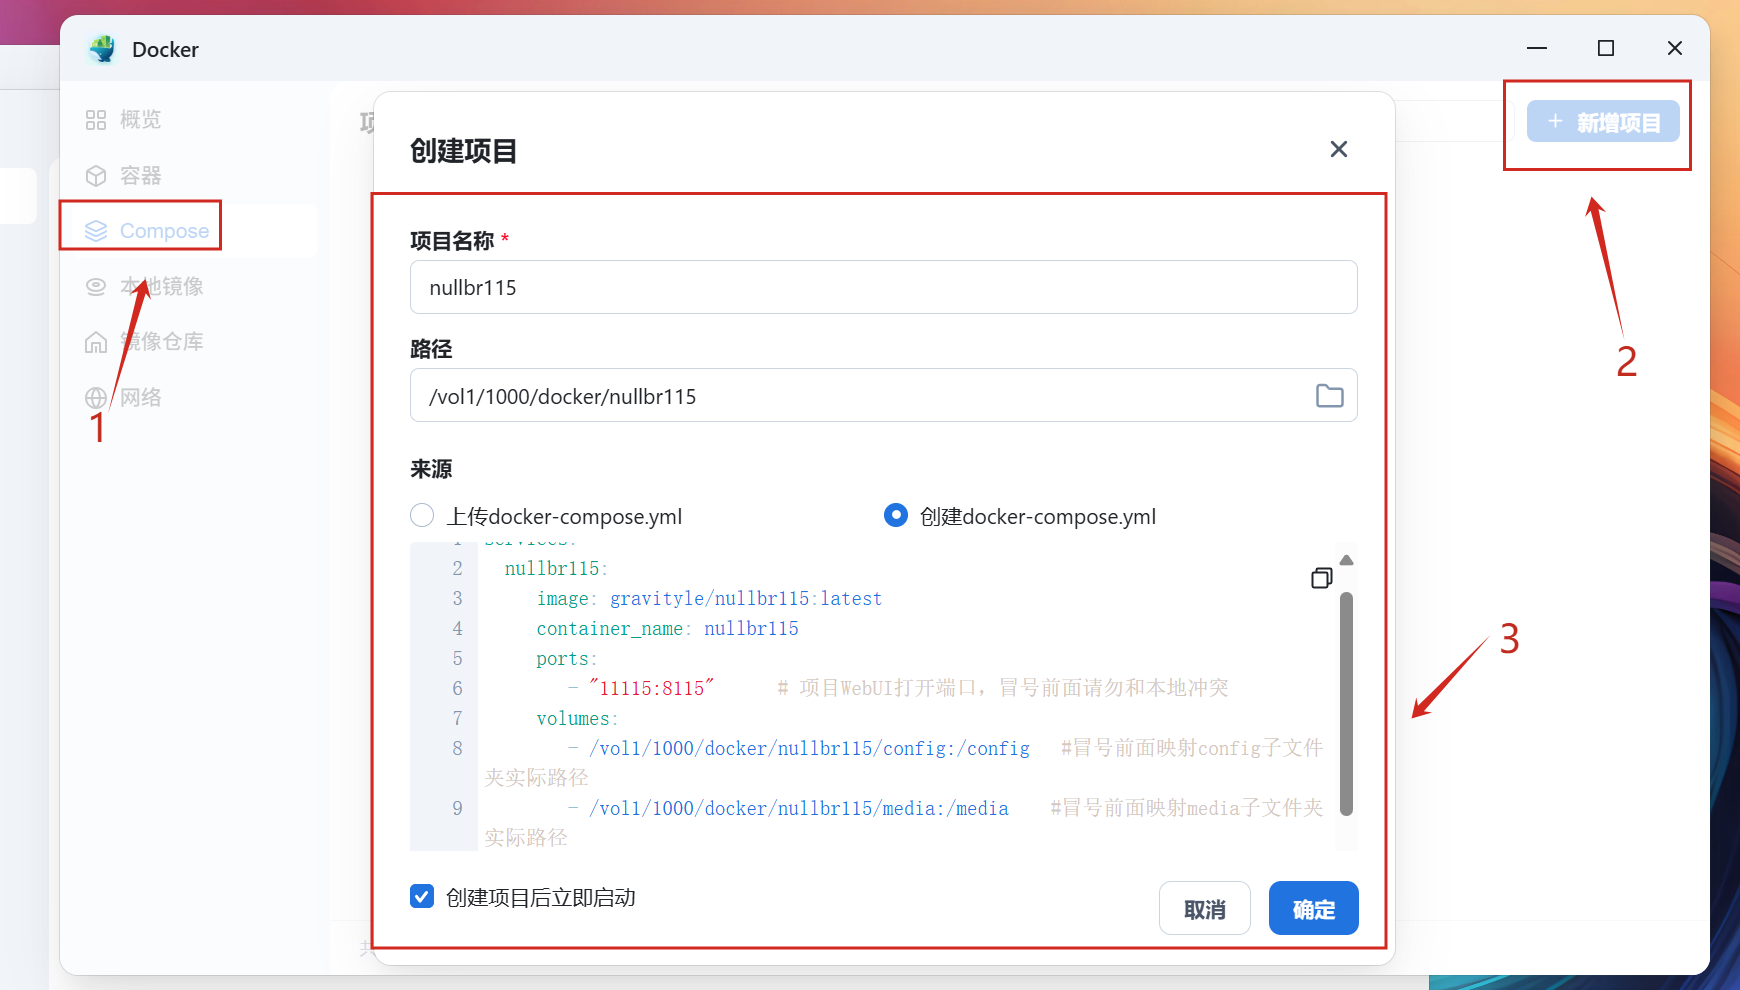This screenshot has width=1740, height=990.
Task: Click the Docker app logo icon
Action: point(102,49)
